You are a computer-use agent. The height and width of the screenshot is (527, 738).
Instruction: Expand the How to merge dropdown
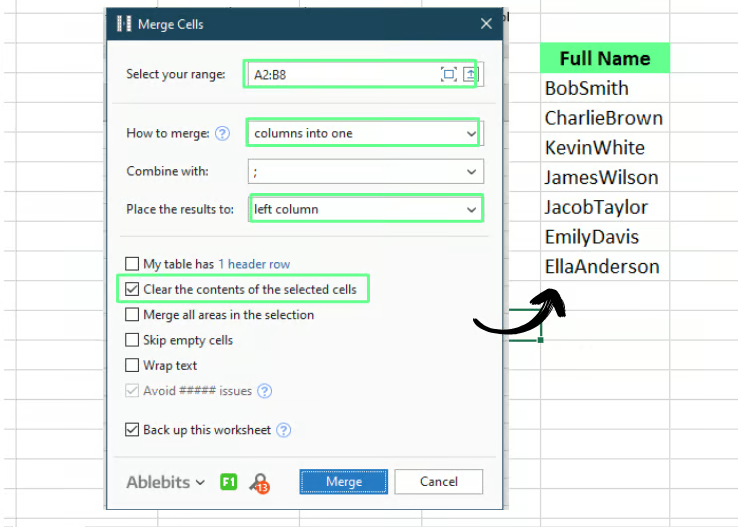click(471, 133)
